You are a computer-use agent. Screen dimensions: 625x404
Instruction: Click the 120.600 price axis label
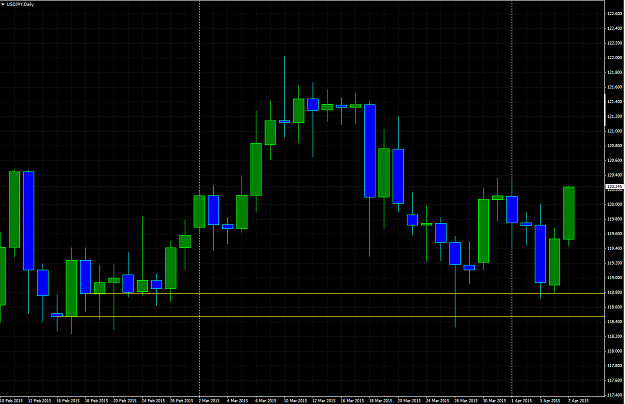[615, 160]
